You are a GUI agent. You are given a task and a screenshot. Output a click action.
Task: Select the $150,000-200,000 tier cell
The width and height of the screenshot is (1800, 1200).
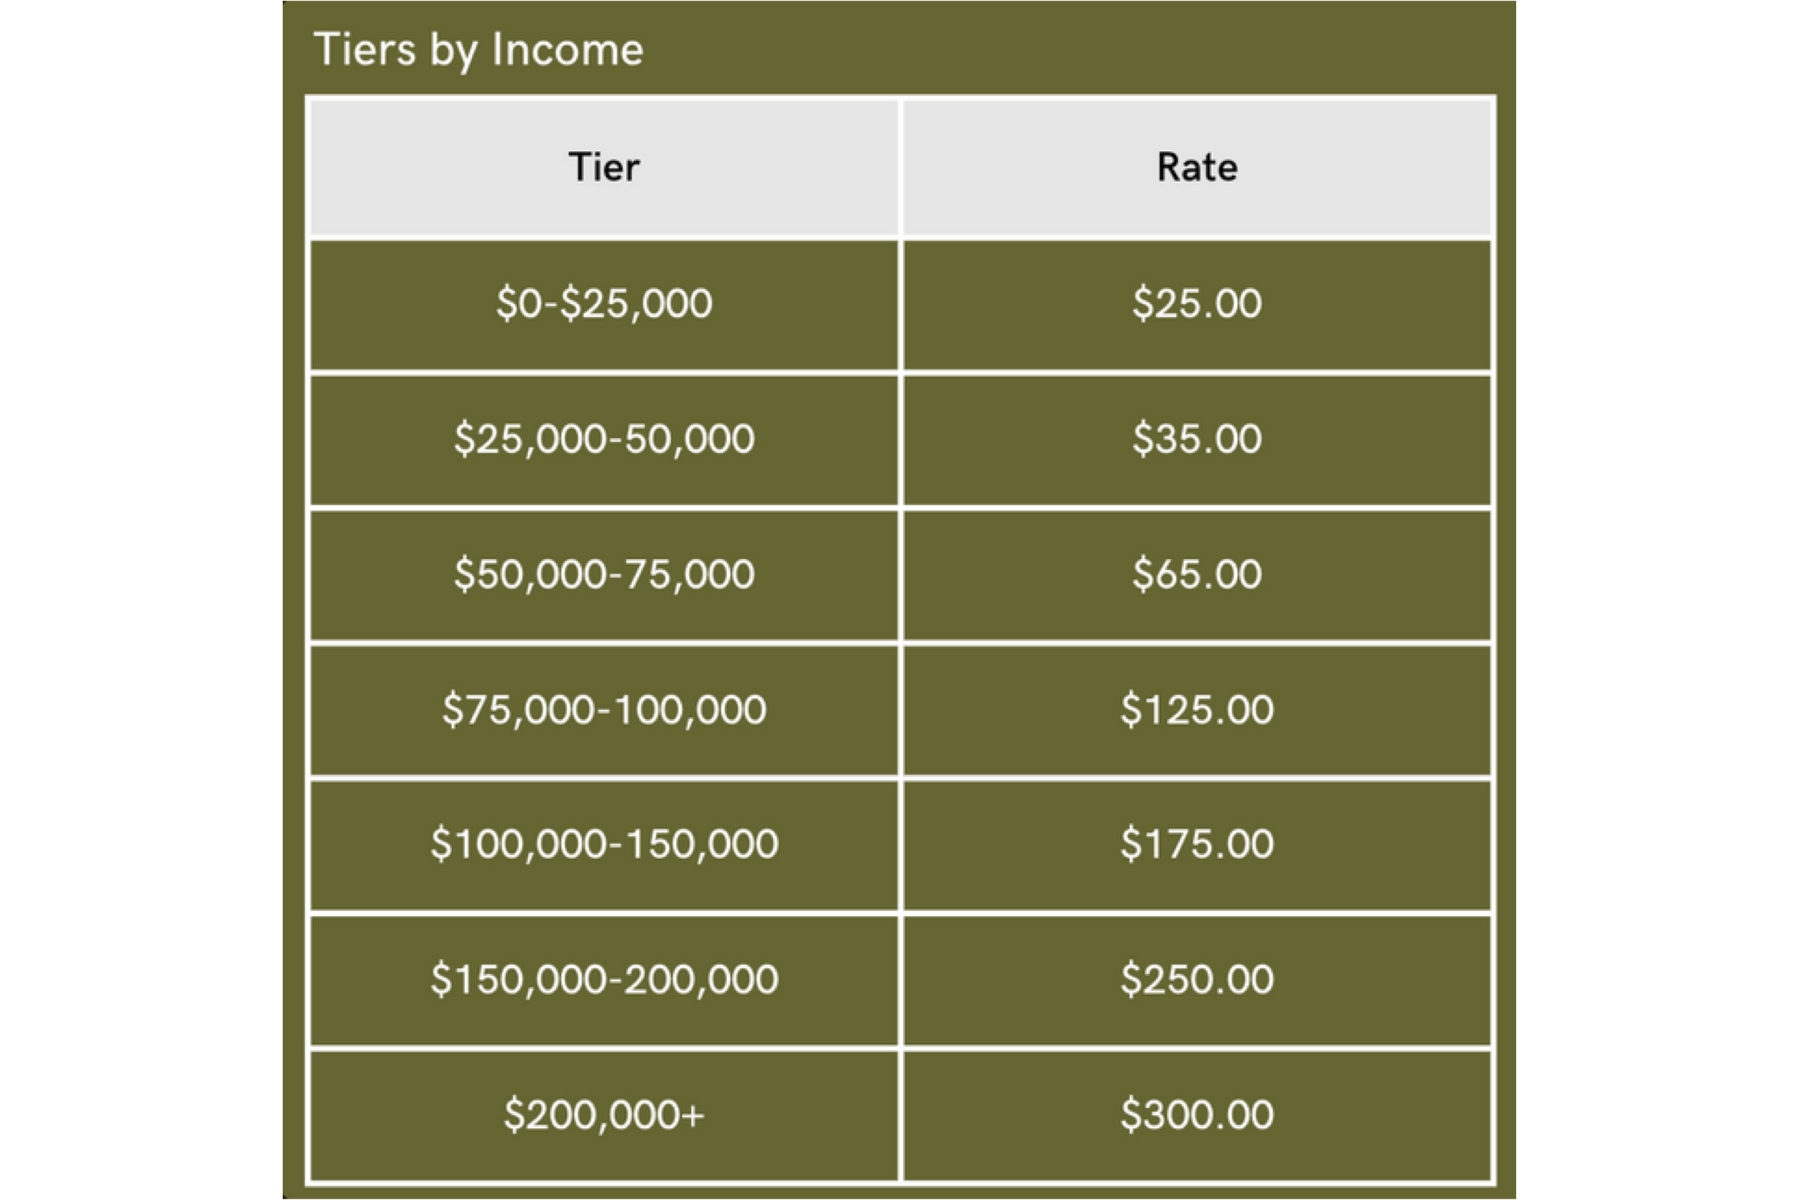tap(603, 979)
